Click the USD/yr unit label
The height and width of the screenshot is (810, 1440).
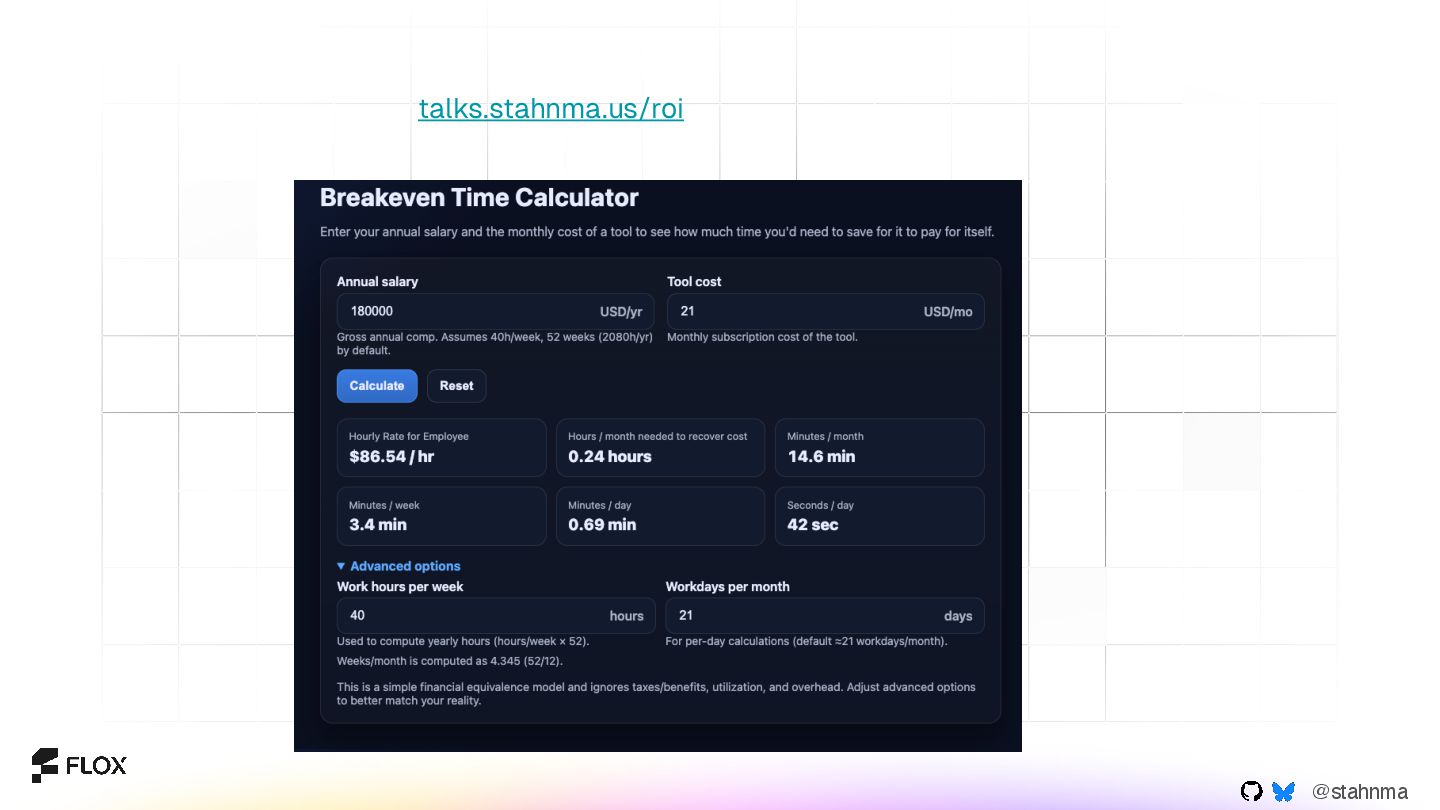pyautogui.click(x=621, y=312)
